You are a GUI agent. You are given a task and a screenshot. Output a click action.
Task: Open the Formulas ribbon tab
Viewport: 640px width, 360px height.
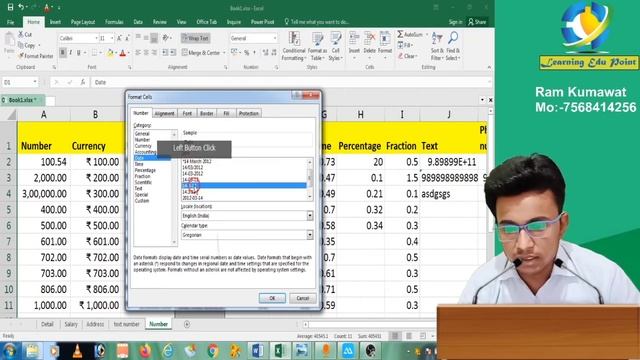pos(114,22)
